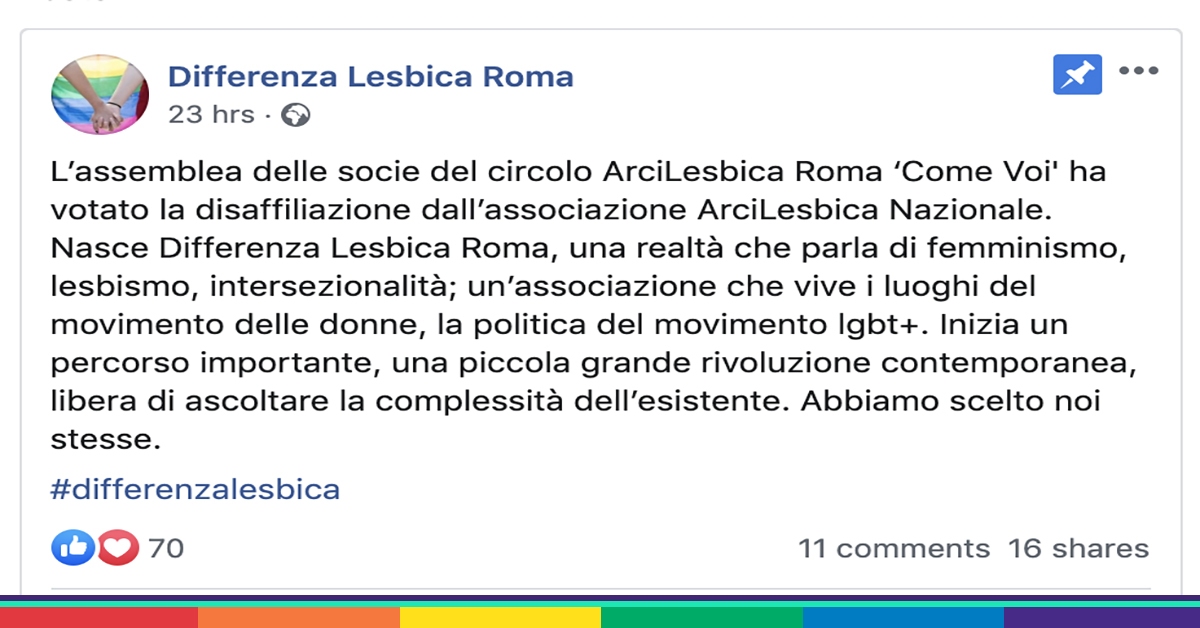Select the yellow rainbow stripe segment
The image size is (1200, 628).
point(500,617)
